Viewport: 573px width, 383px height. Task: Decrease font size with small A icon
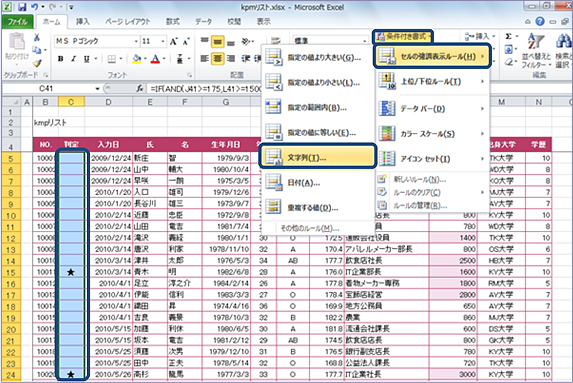[186, 41]
